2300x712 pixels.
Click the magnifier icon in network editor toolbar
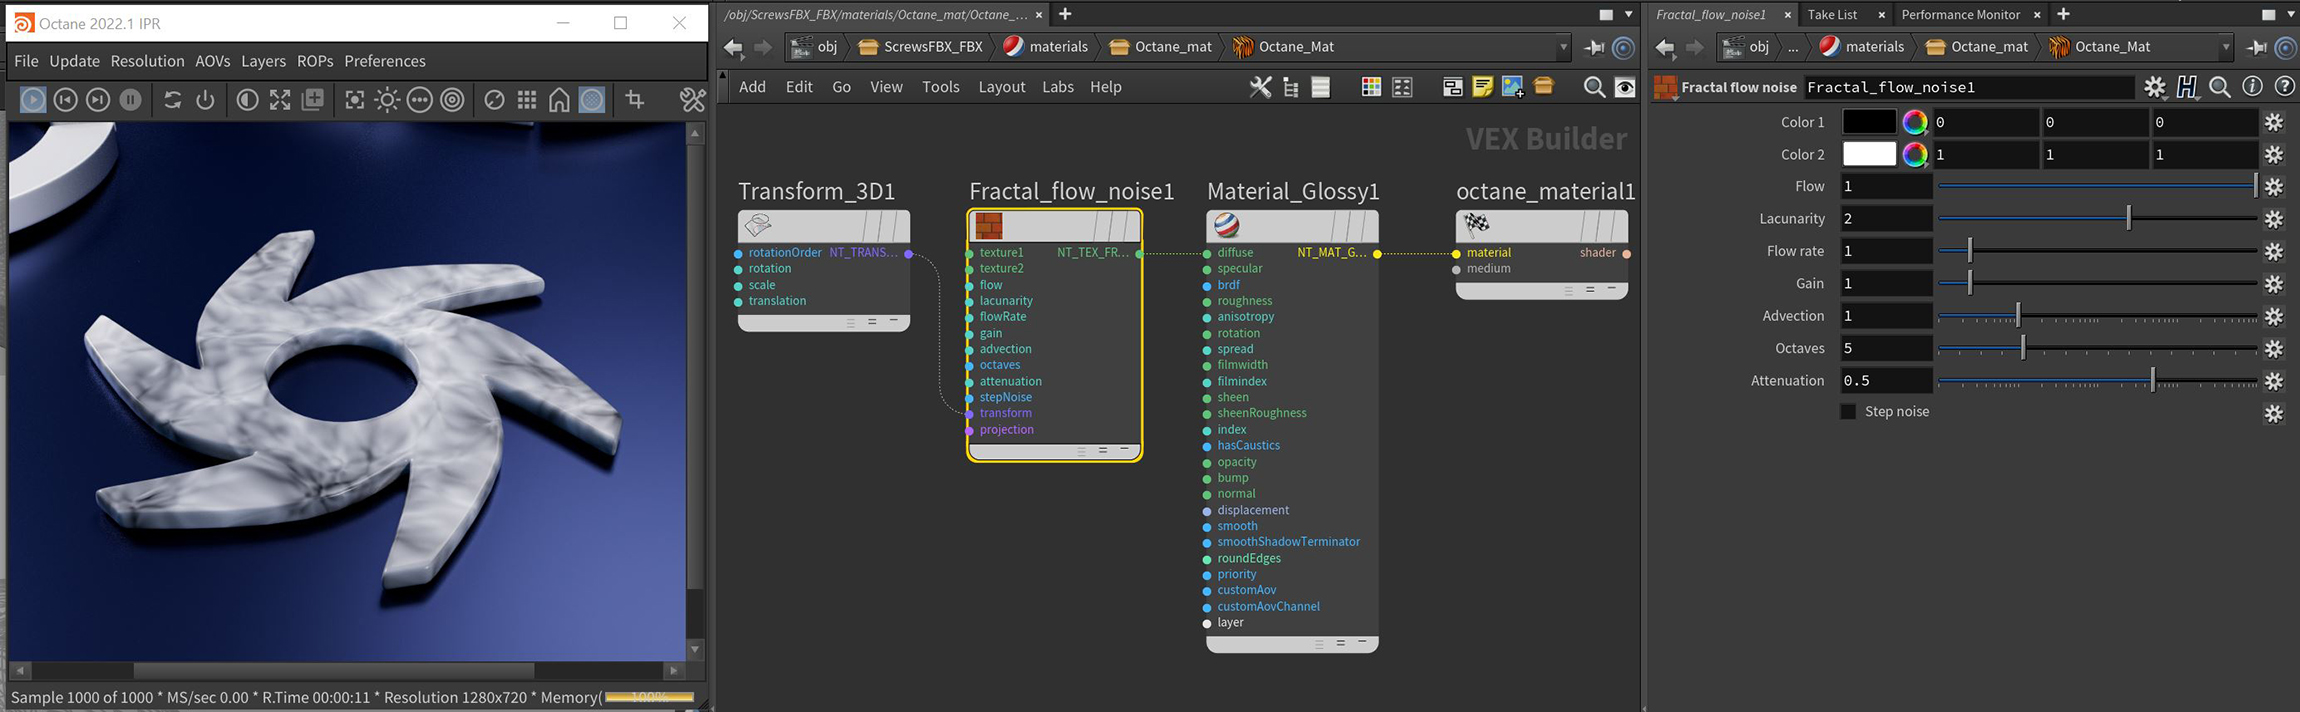click(x=1594, y=87)
